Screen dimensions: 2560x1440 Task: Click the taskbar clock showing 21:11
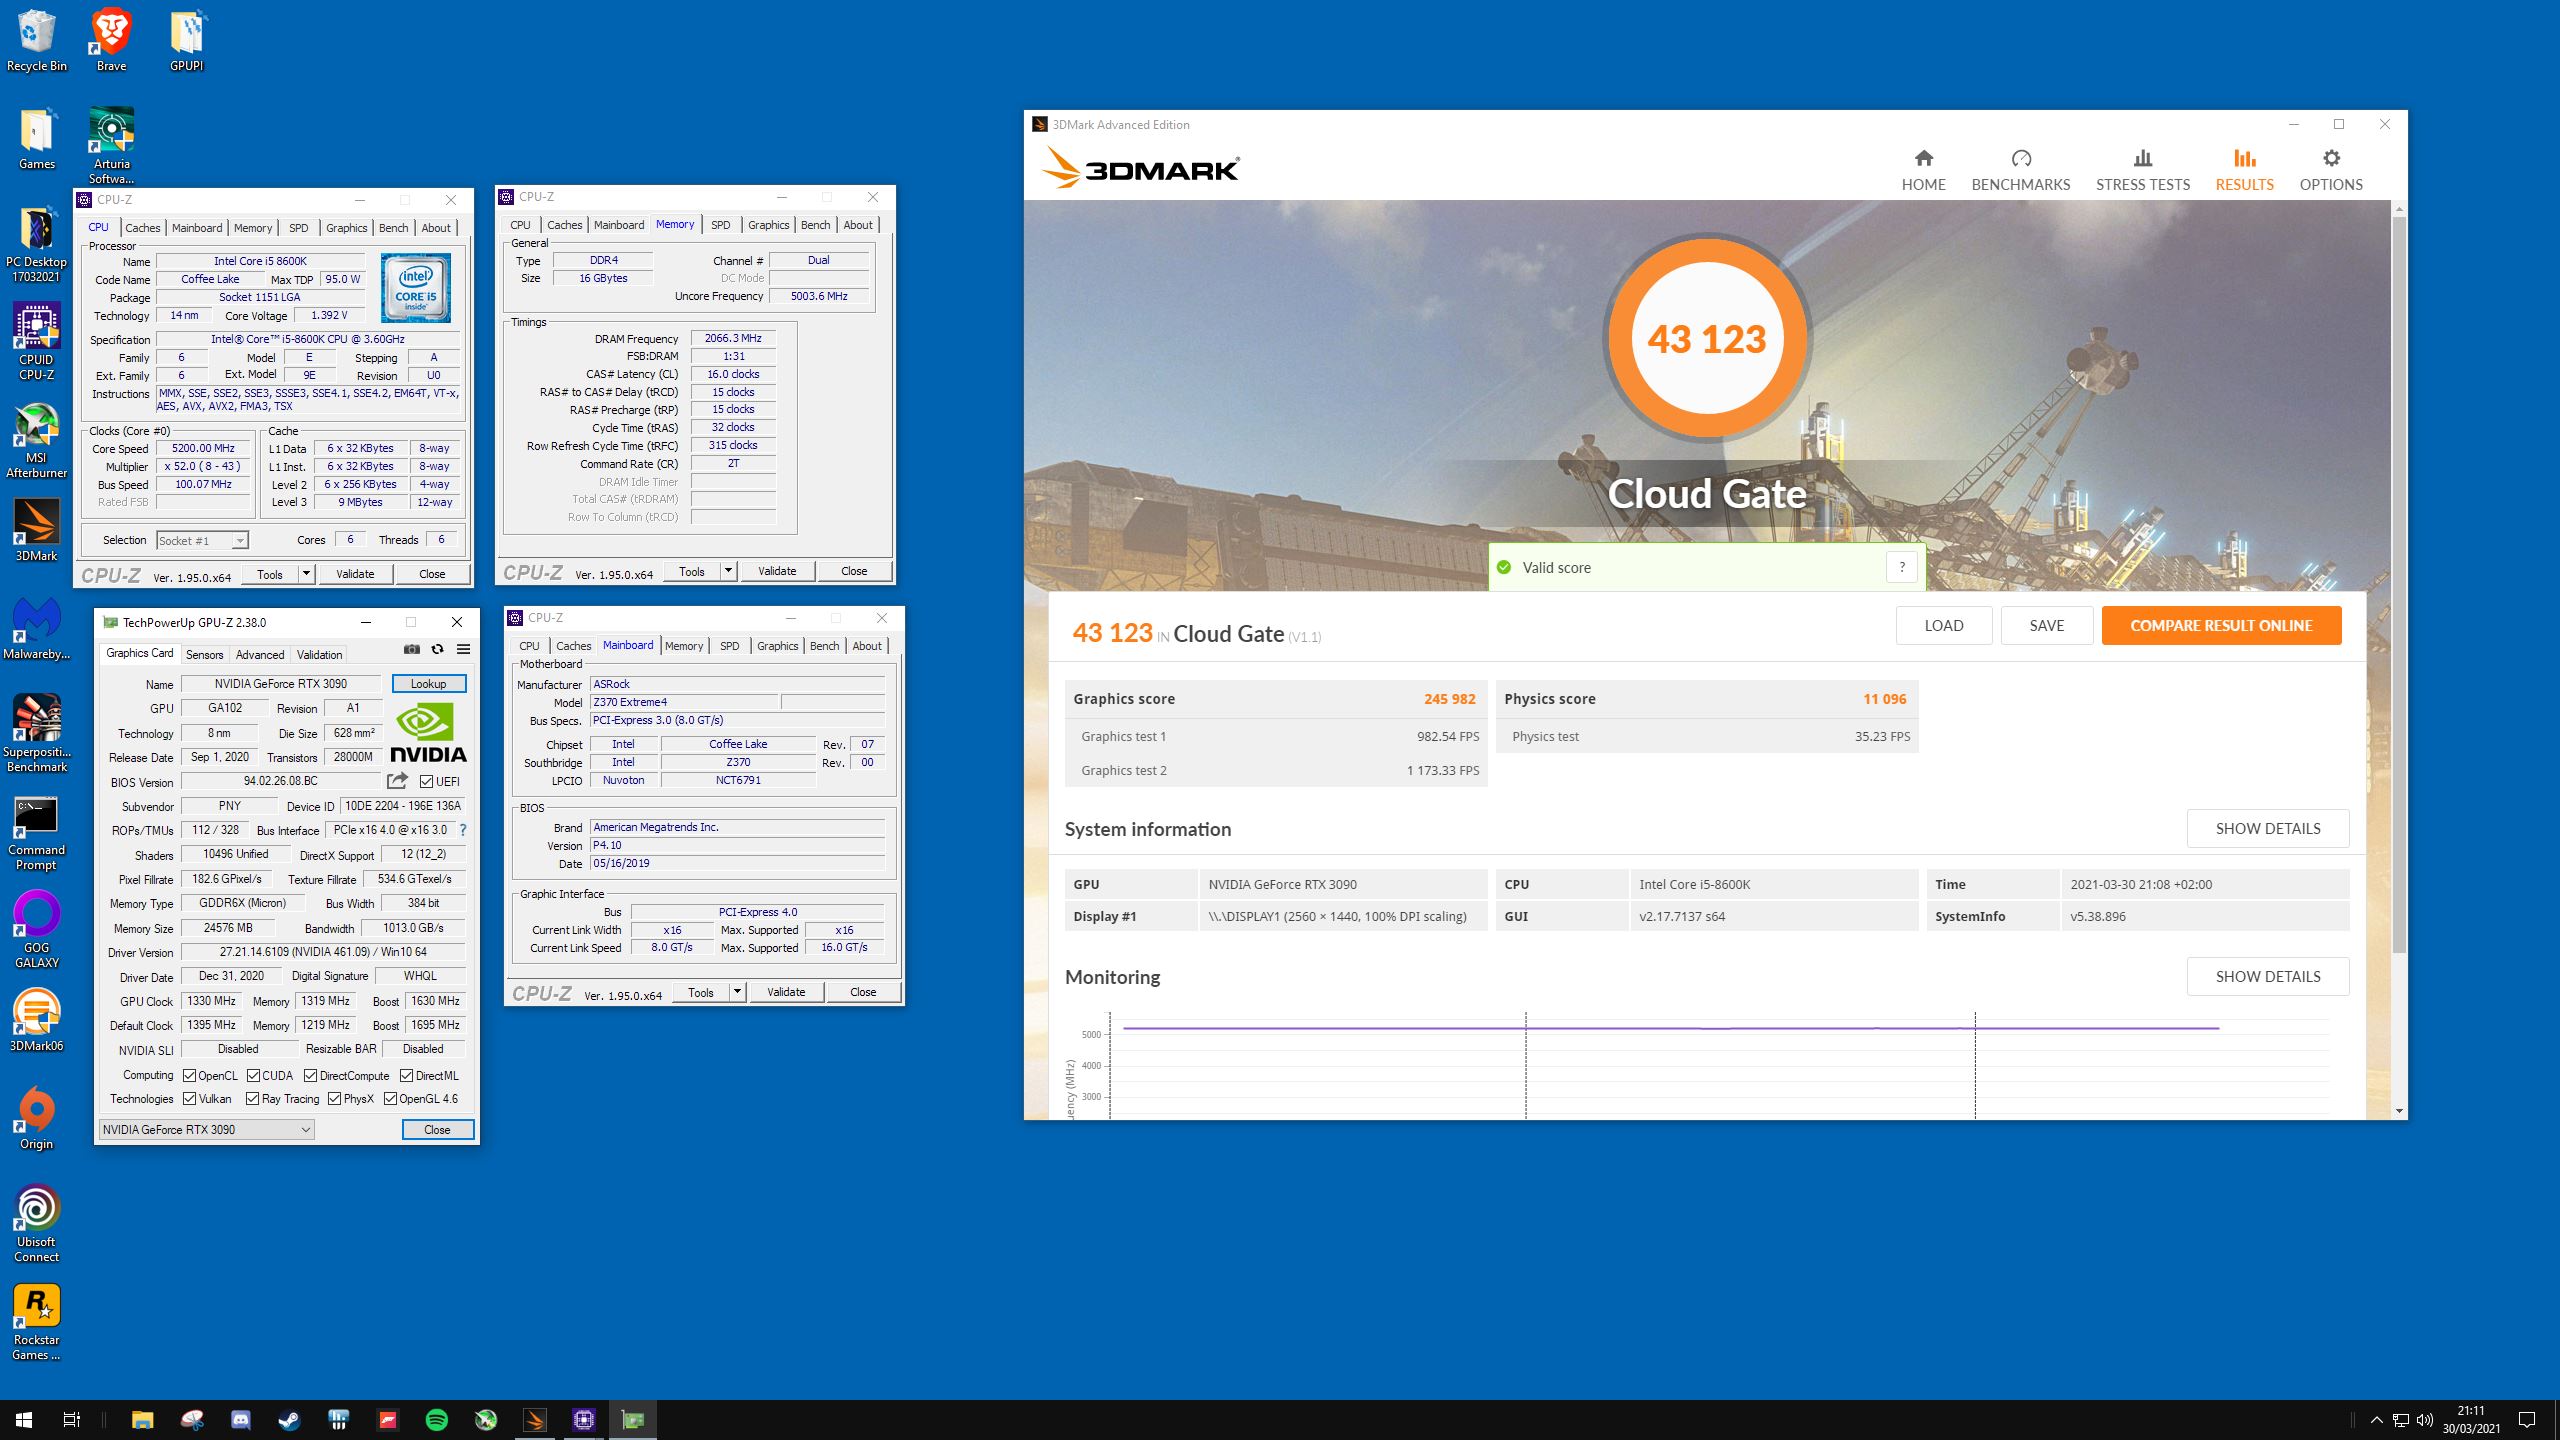[2470, 1419]
